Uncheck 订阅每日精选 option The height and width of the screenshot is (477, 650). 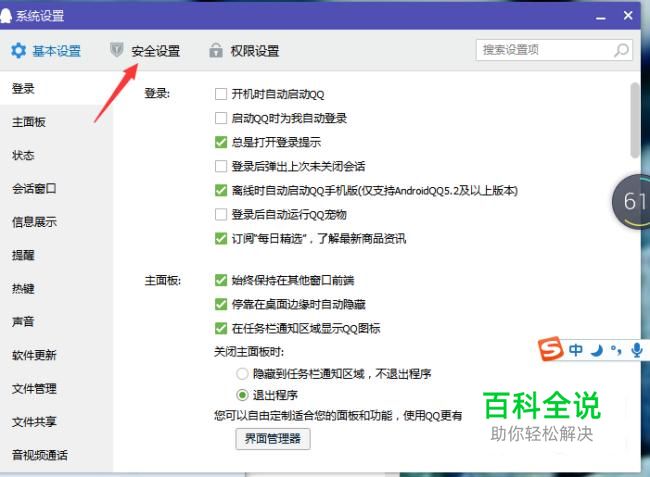coord(221,238)
